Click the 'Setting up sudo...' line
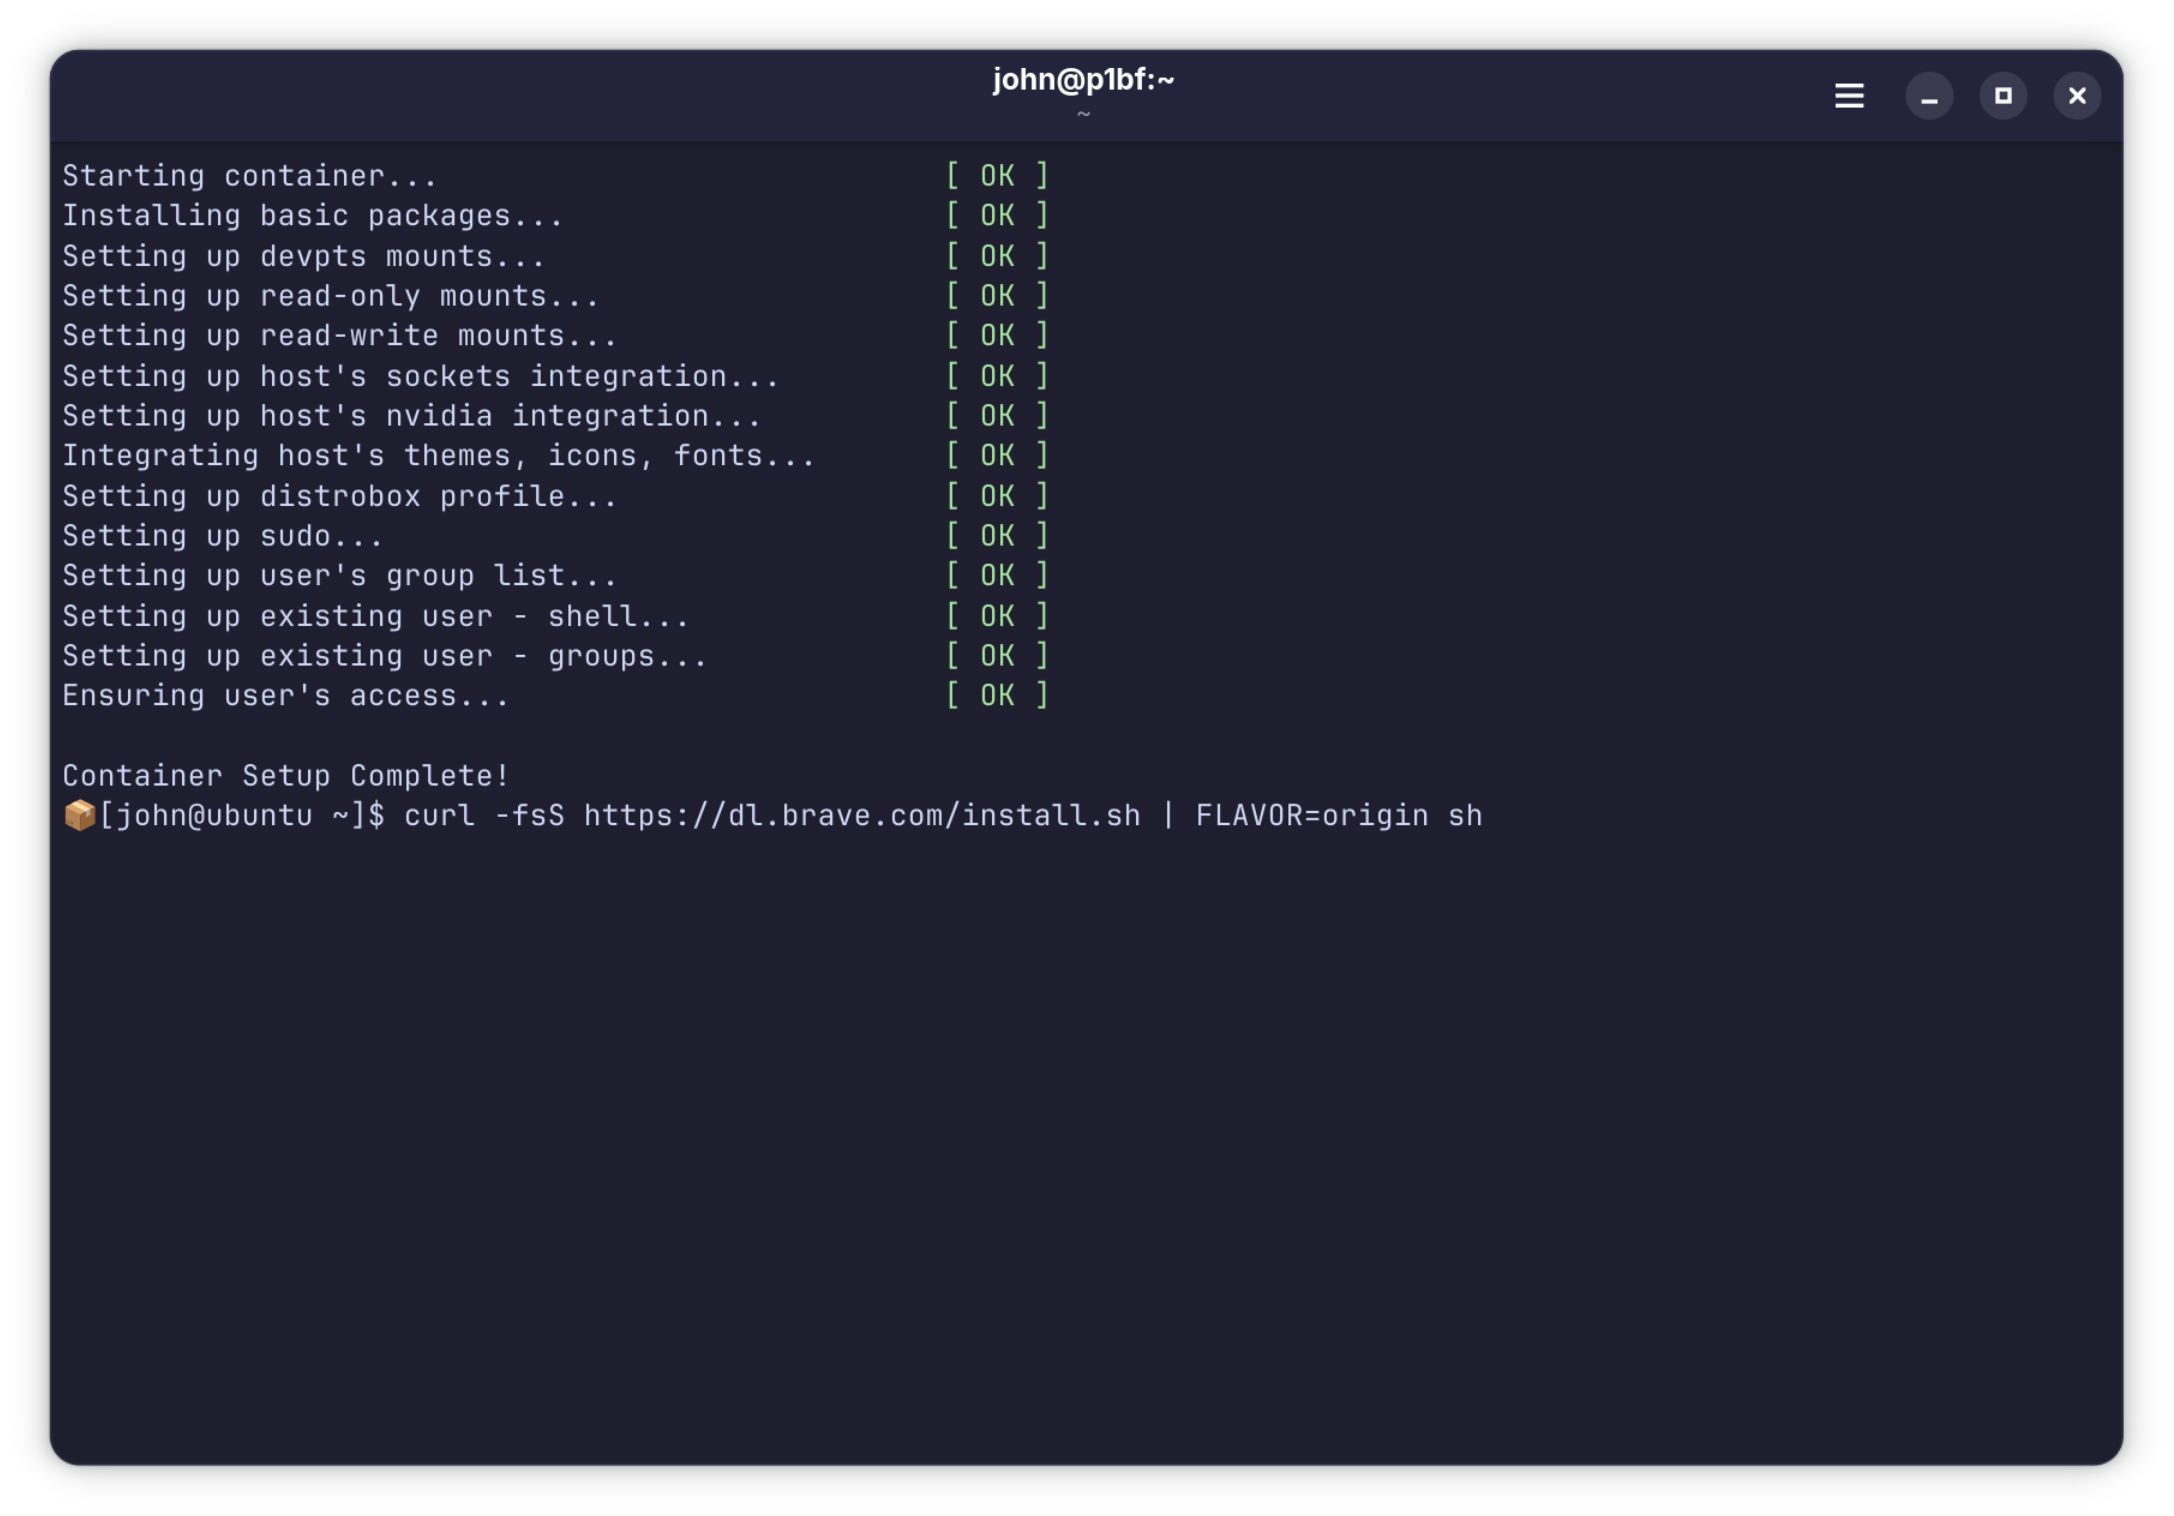 tap(223, 536)
